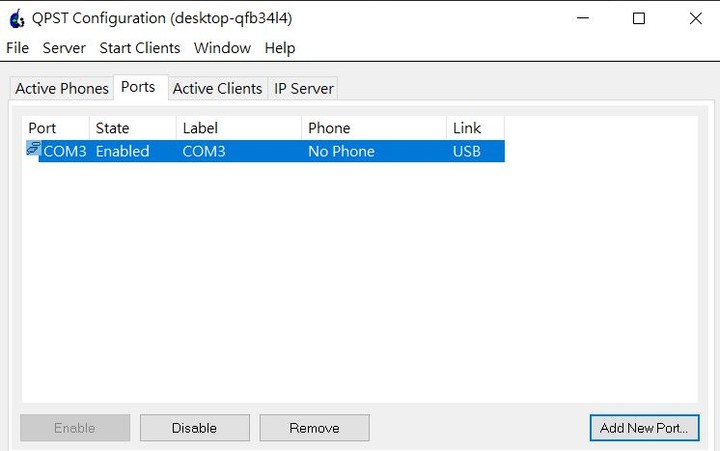Switch to the Active Clients tab
This screenshot has width=720, height=451.
click(217, 88)
